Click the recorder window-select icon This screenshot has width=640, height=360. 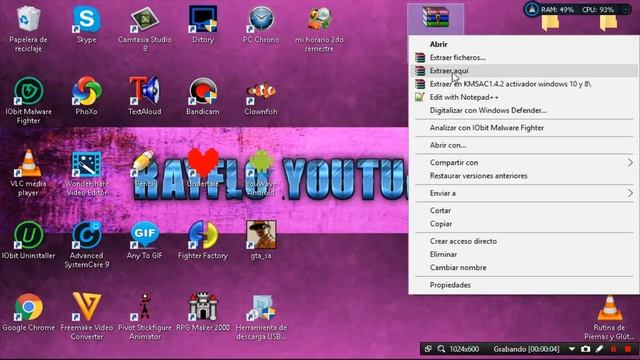tap(428, 349)
